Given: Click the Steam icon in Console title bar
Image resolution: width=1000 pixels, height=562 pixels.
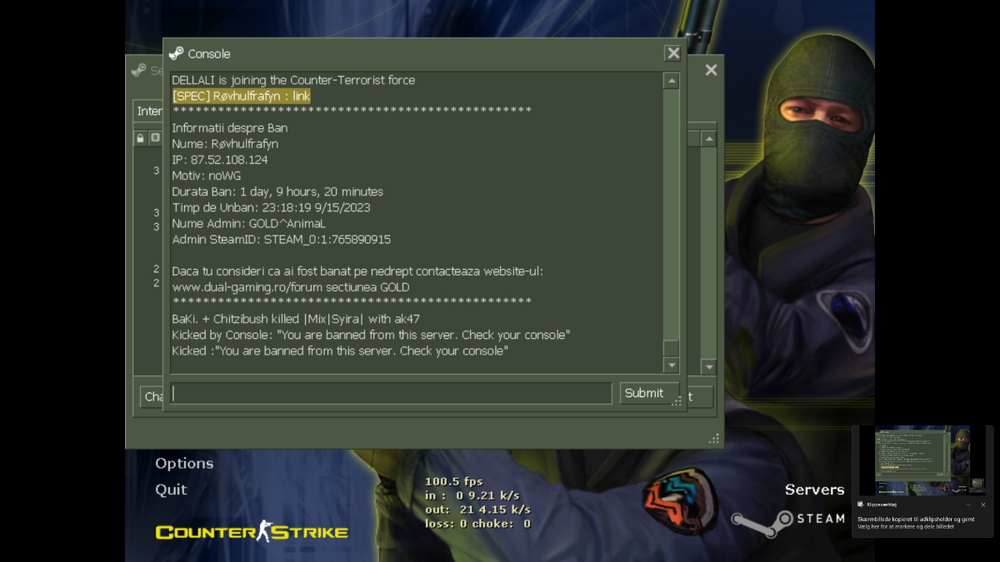Looking at the screenshot, I should tap(177, 54).
